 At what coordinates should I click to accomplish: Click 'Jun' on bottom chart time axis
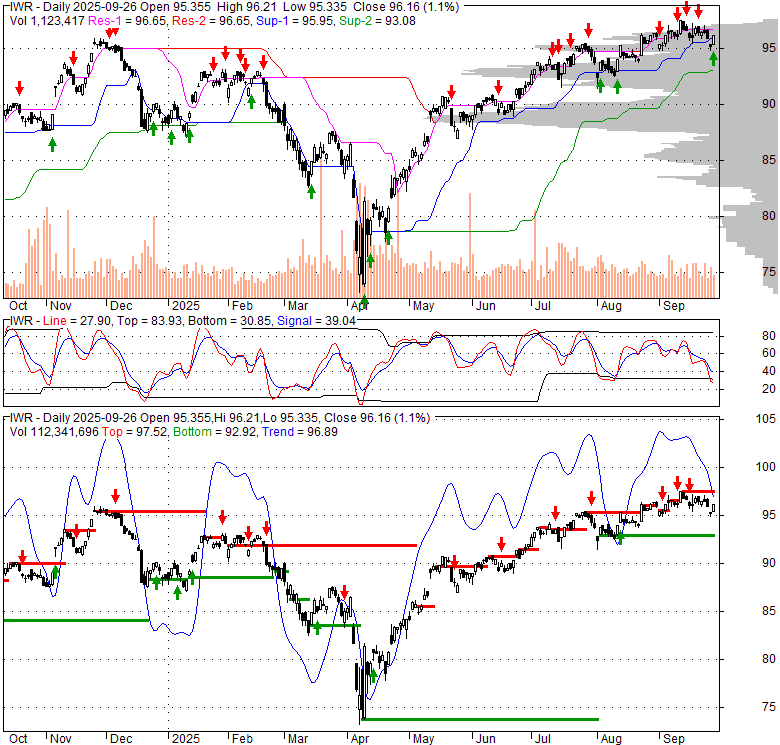pos(485,738)
